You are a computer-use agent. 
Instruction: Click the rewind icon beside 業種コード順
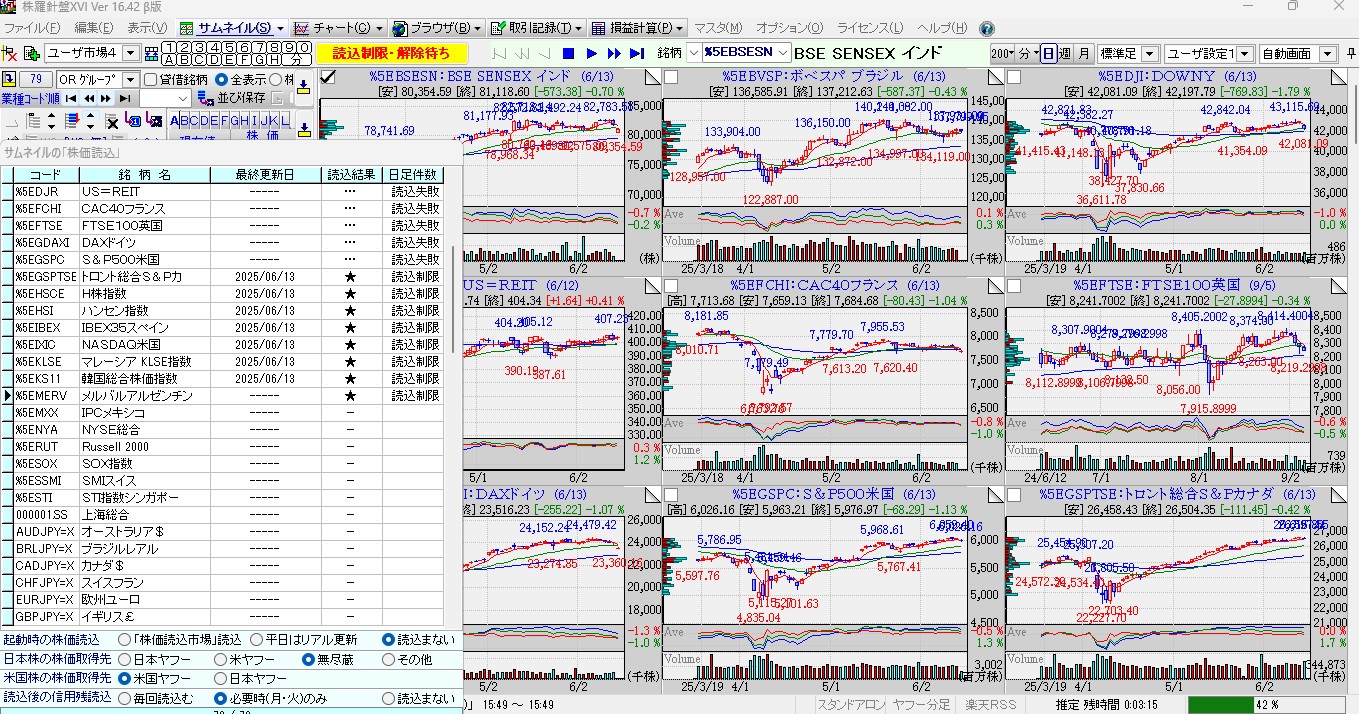coord(89,98)
